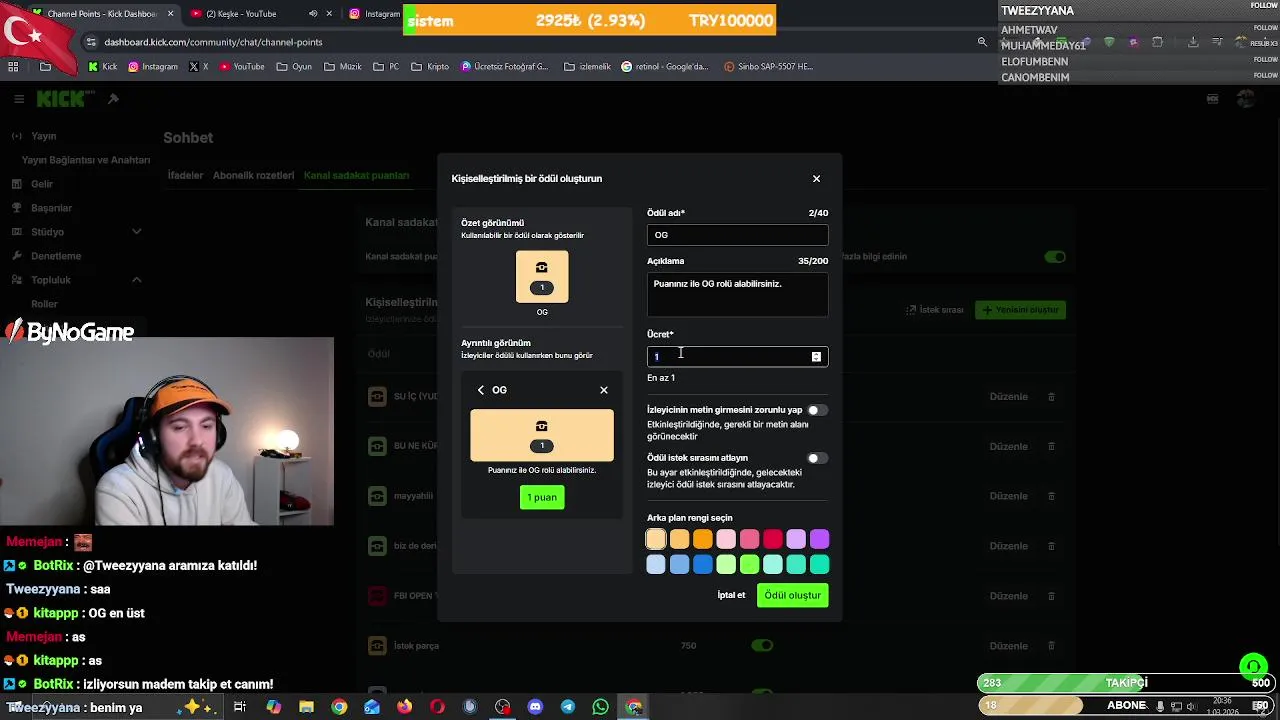The width and height of the screenshot is (1280, 720).
Task: Open Firefox from the taskbar
Action: pos(404,707)
